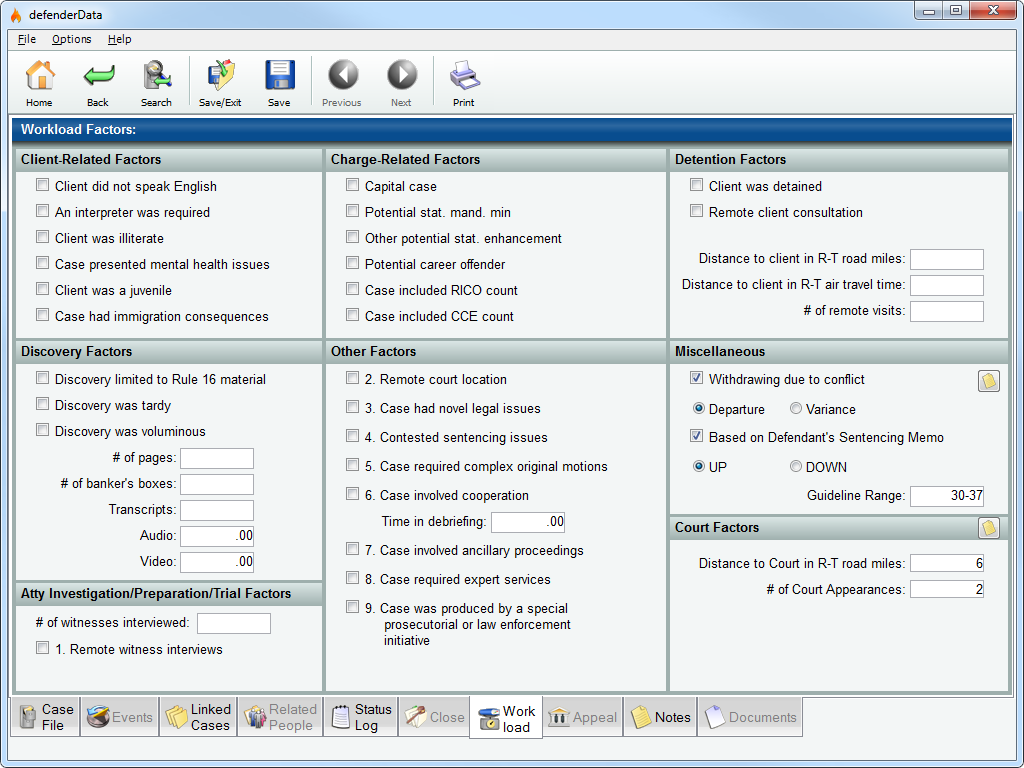This screenshot has width=1024, height=768.
Task: Edit Distance to Court road miles field
Action: 947,564
